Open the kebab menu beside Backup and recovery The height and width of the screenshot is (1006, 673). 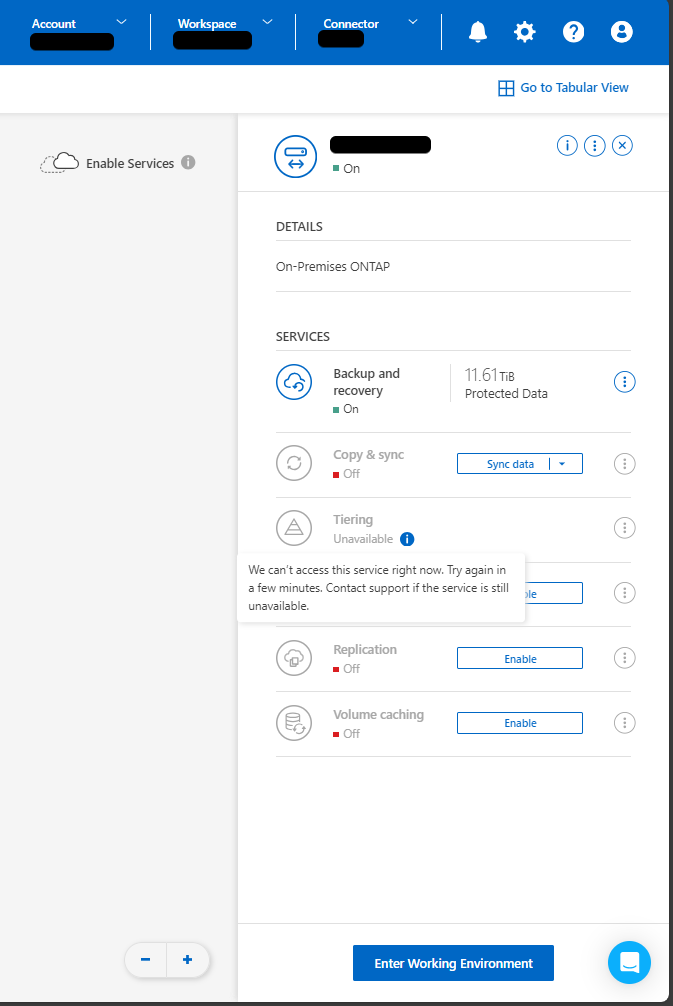(x=624, y=381)
